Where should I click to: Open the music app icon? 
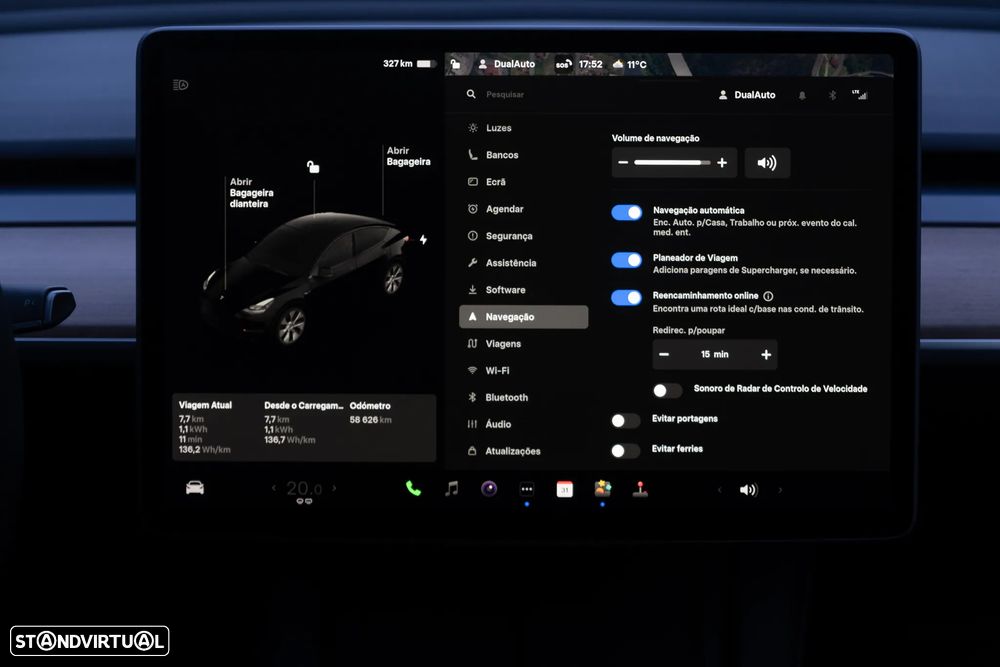click(x=452, y=489)
